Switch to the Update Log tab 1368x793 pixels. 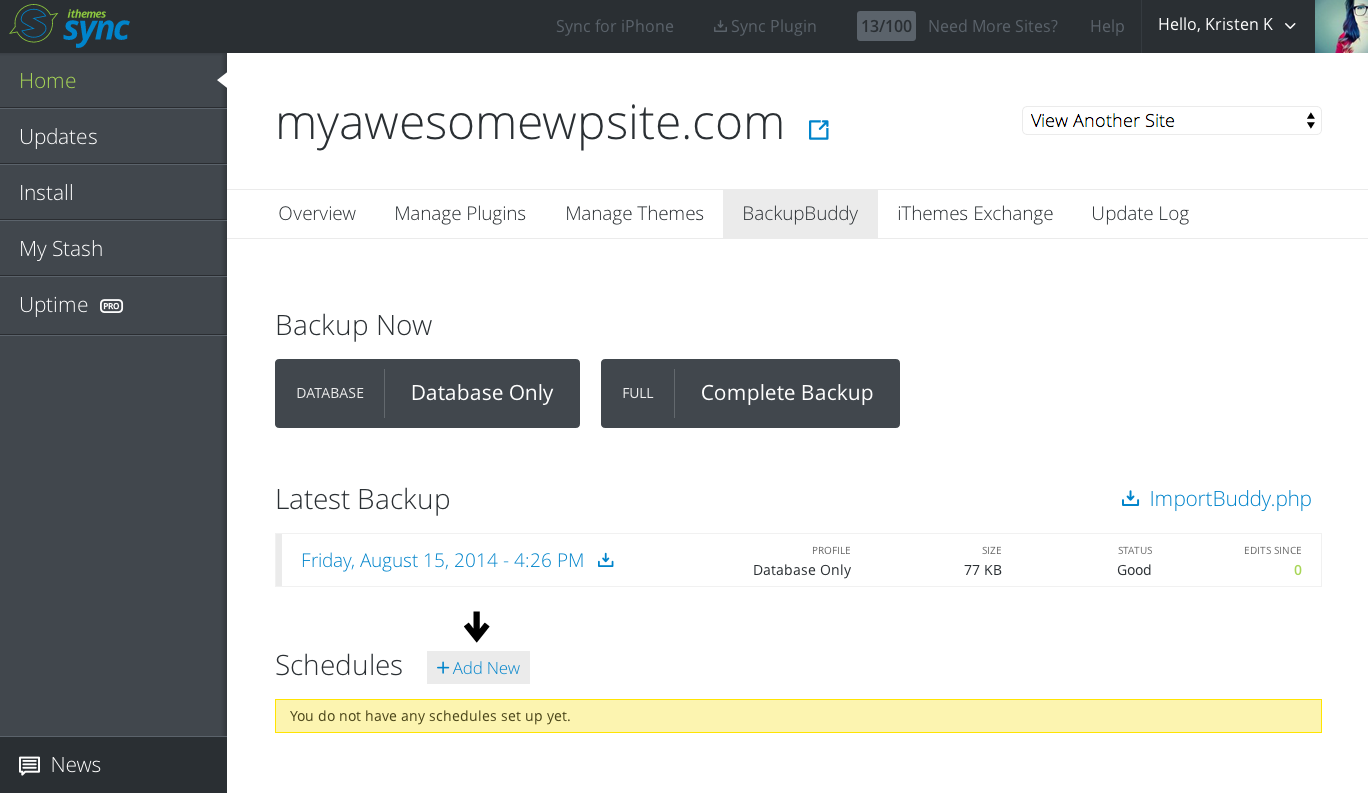pyautogui.click(x=1140, y=213)
